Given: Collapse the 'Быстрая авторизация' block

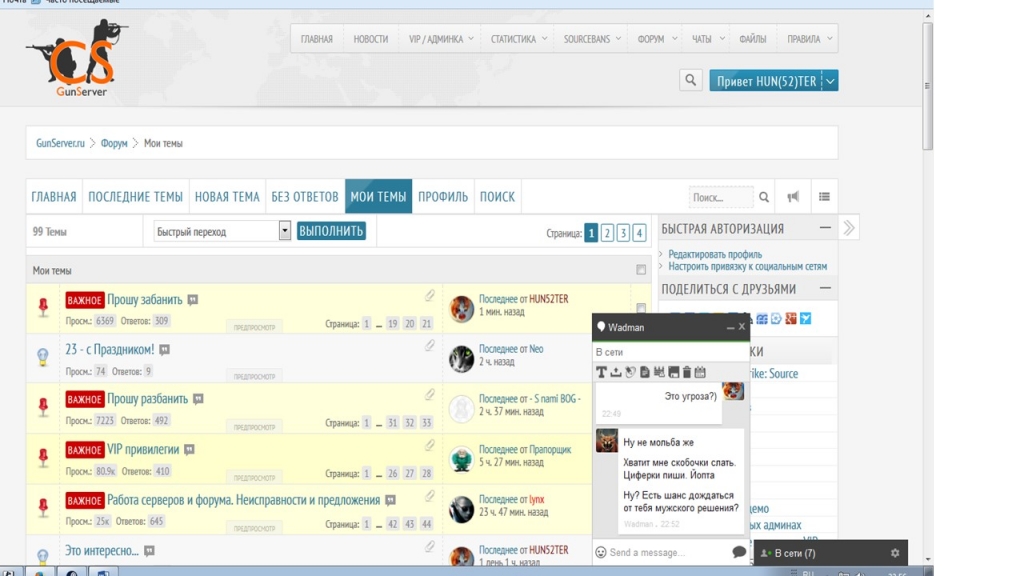Looking at the screenshot, I should click(x=825, y=228).
